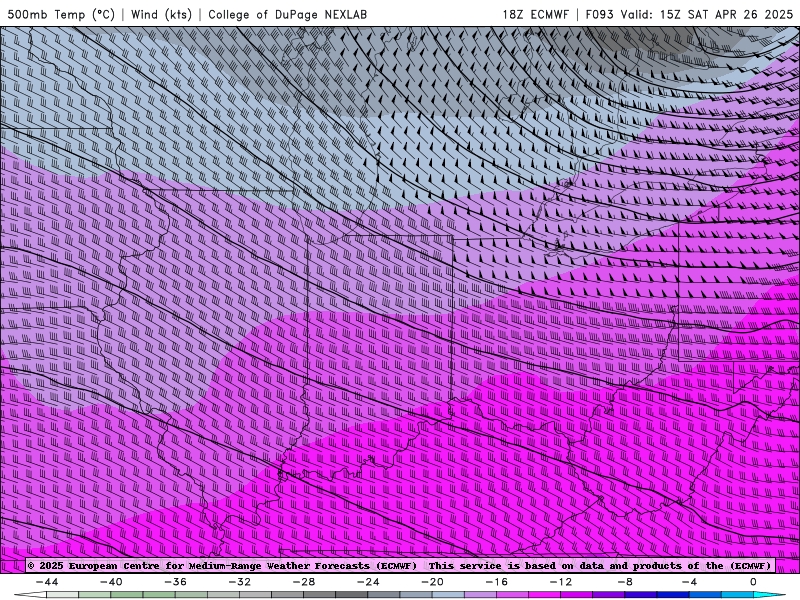This screenshot has height=600, width=800.
Task: Click the -44 colorbar label
Action: click(x=47, y=582)
